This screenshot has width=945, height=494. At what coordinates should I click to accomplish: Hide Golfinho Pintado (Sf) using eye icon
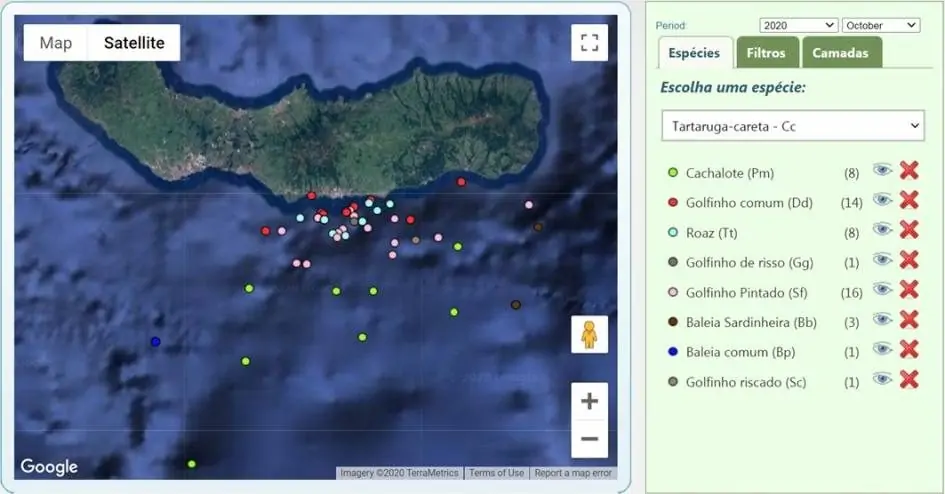tap(881, 290)
